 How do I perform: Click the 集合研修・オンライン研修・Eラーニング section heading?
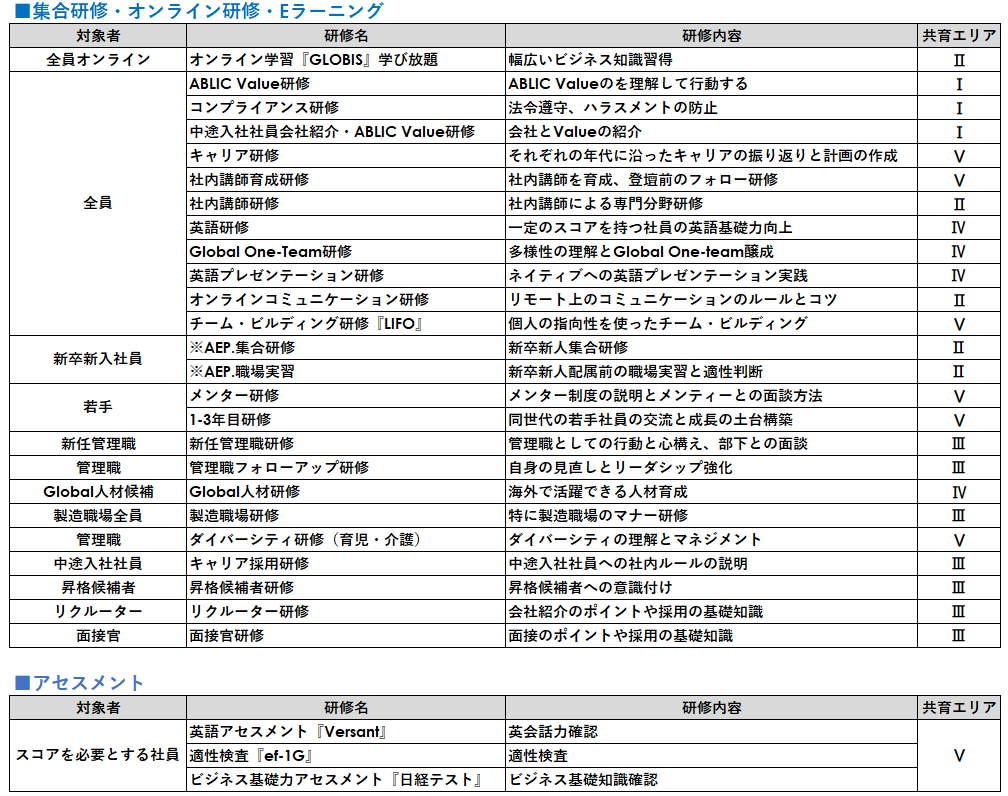198,12
